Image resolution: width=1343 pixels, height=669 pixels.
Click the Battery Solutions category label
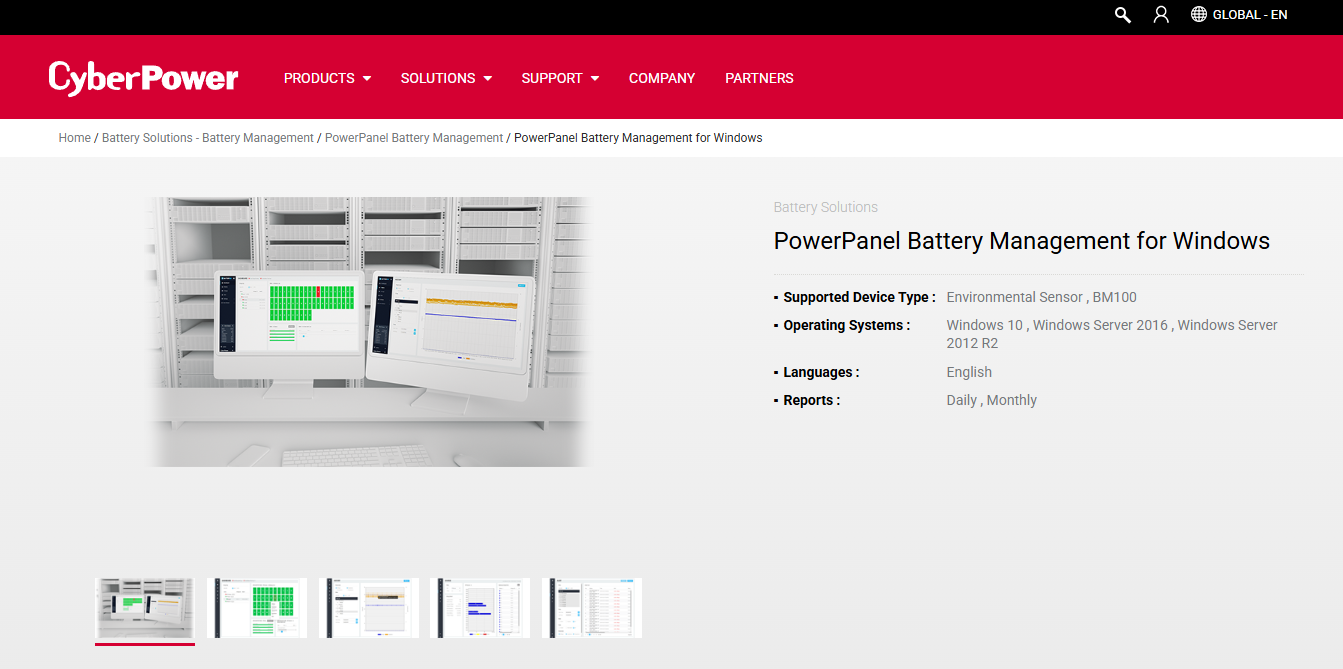pyautogui.click(x=826, y=207)
